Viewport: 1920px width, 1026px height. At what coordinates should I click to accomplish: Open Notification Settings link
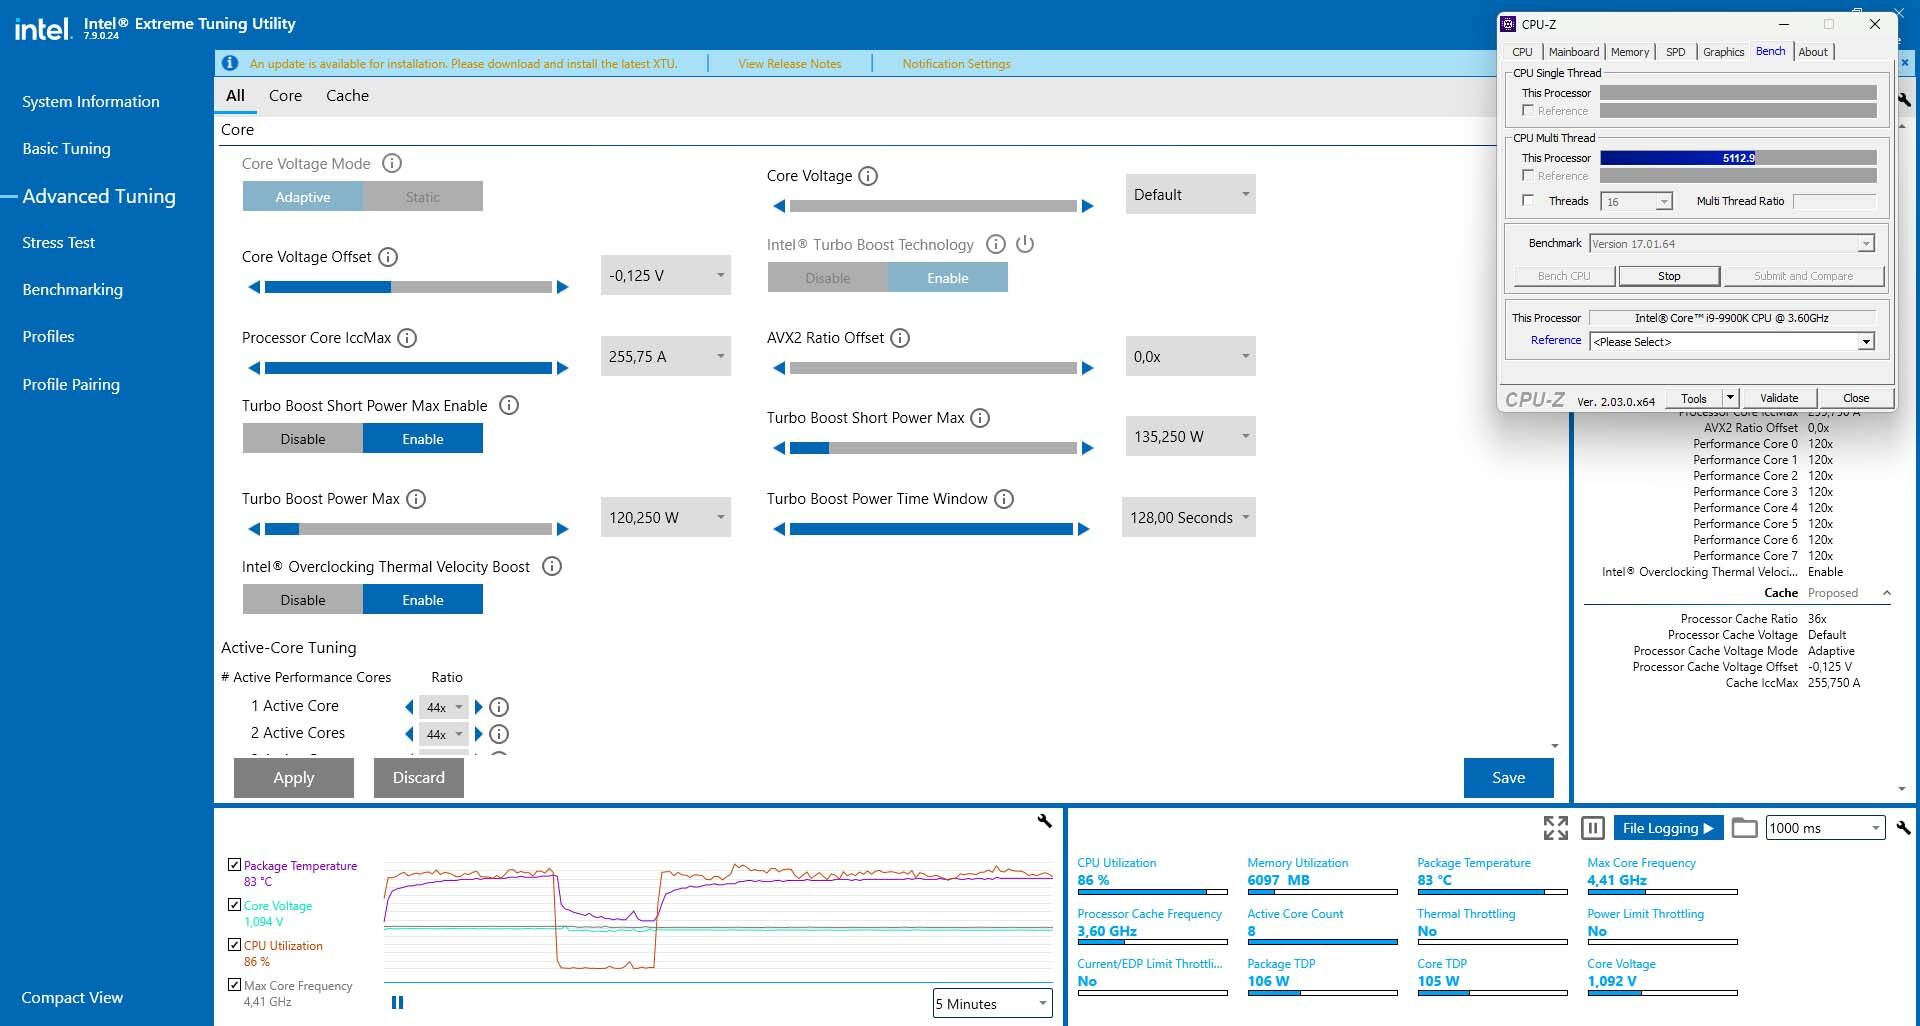pyautogui.click(x=956, y=64)
